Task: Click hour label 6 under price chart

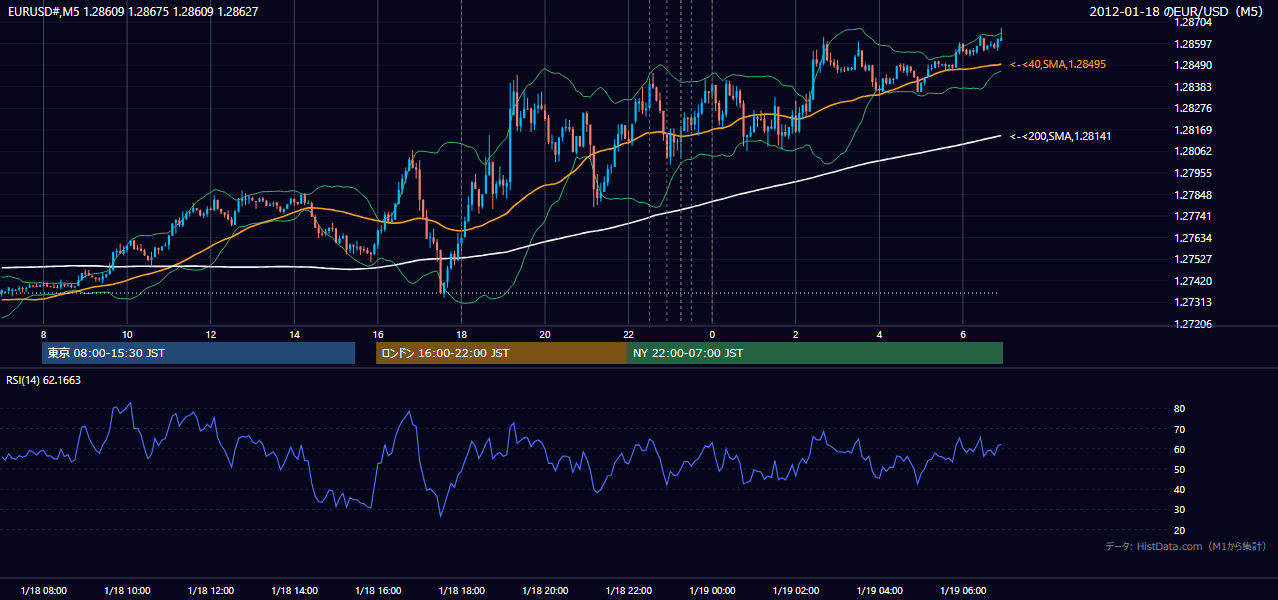Action: click(963, 333)
